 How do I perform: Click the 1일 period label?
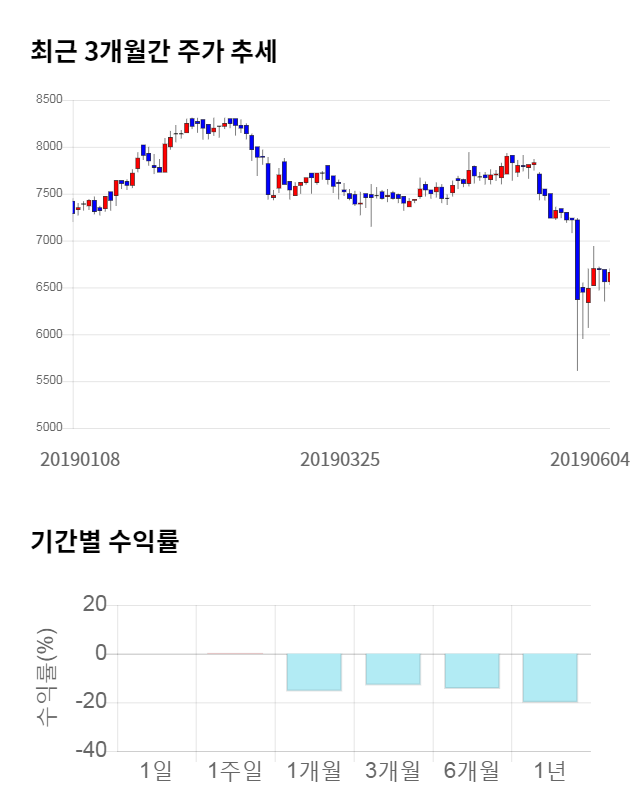(156, 770)
